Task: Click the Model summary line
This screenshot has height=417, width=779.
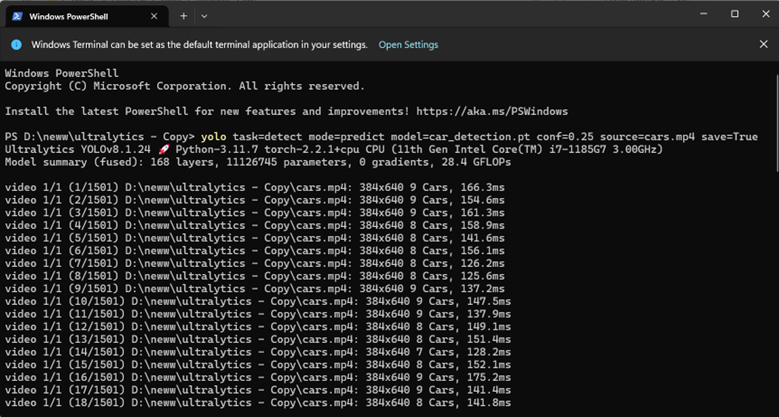Action: pos(258,162)
